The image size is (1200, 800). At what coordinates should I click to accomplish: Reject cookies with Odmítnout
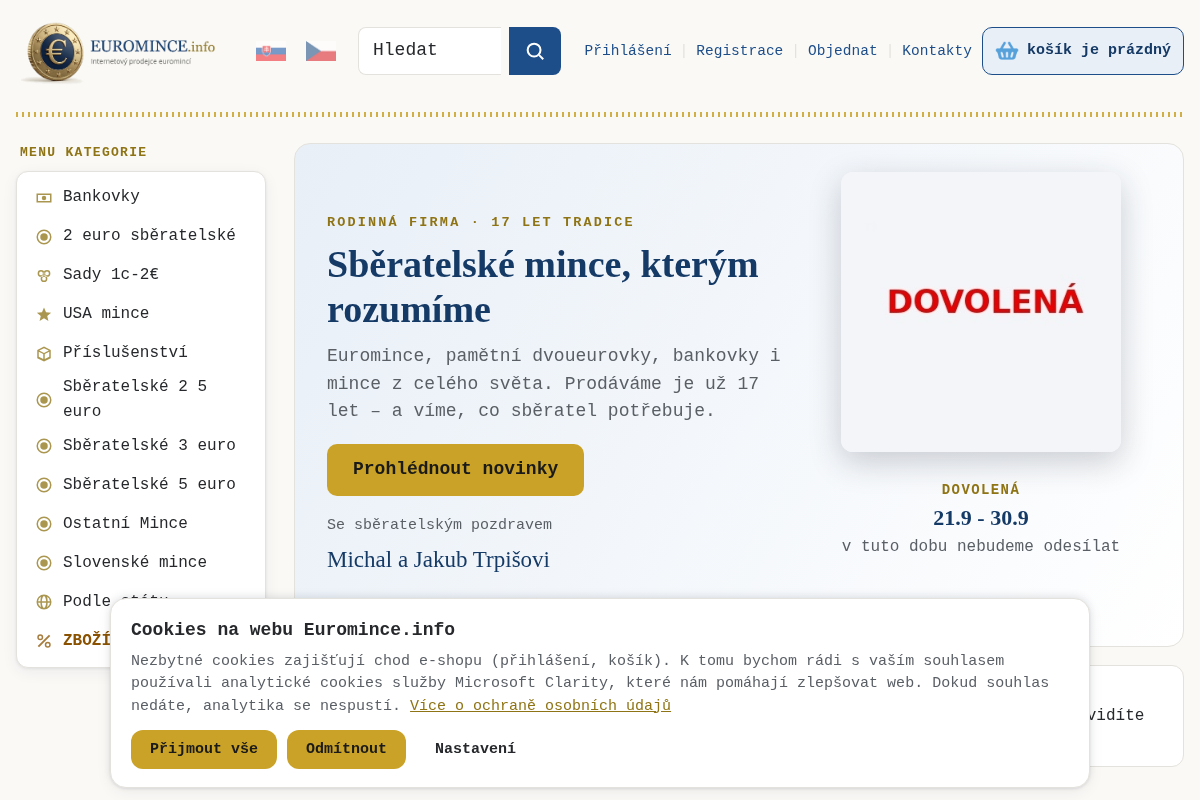tap(346, 750)
